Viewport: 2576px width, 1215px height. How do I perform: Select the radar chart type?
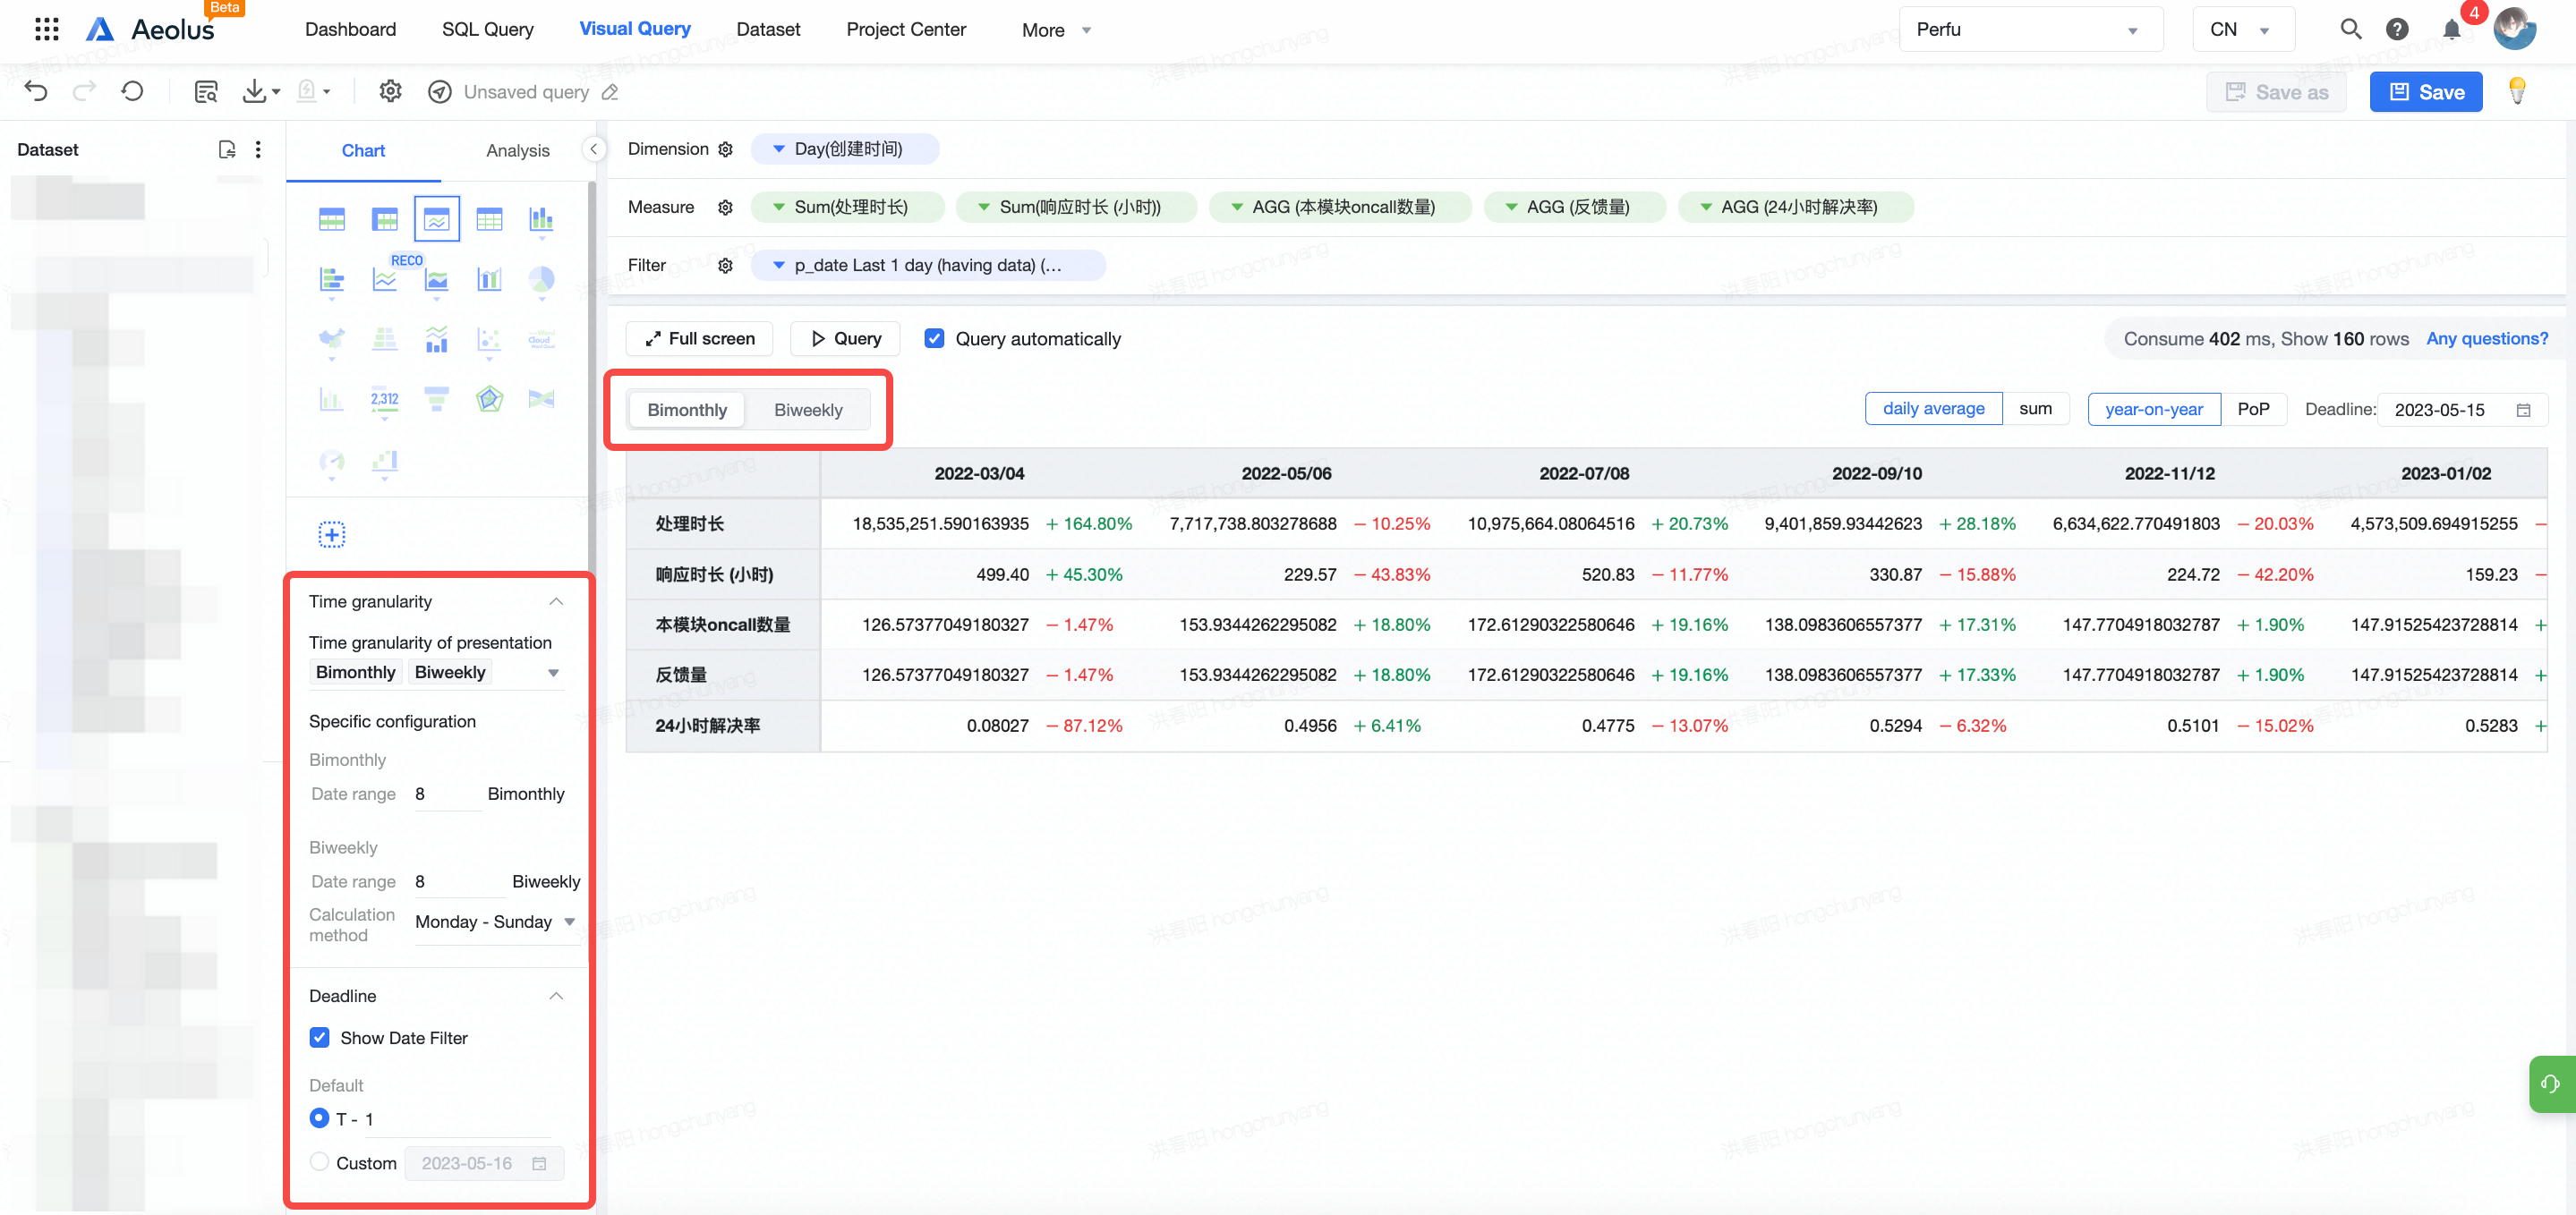point(489,399)
